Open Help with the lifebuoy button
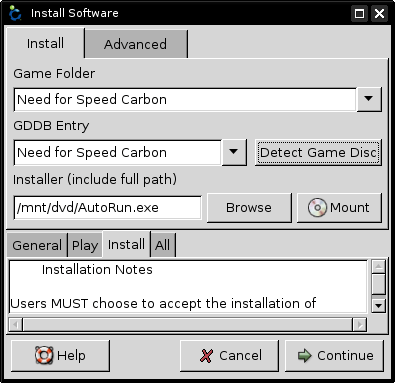 60,356
